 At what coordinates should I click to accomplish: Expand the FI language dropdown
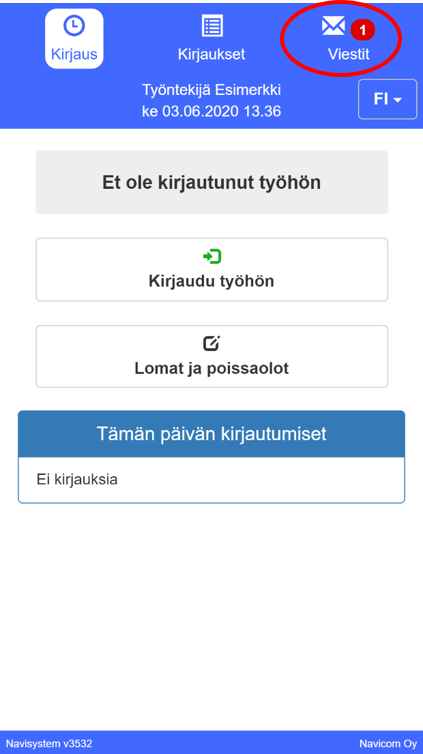click(387, 99)
